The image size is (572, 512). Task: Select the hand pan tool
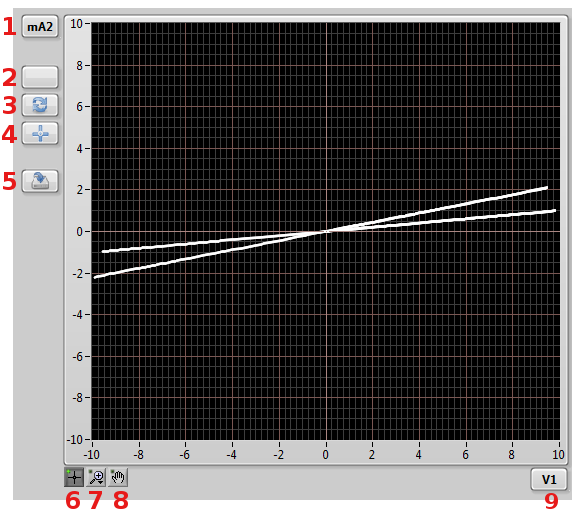[x=118, y=477]
